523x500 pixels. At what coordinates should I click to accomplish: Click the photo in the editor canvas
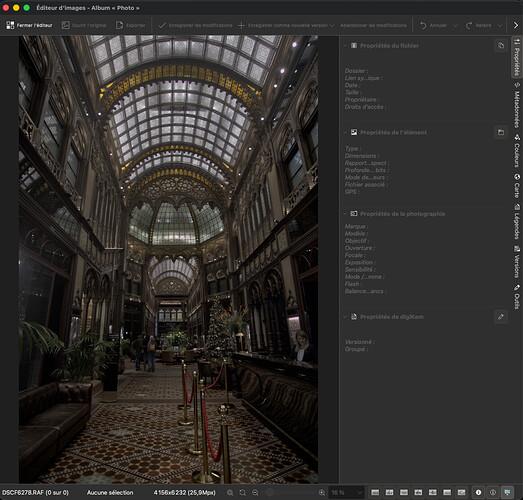pyautogui.click(x=168, y=260)
